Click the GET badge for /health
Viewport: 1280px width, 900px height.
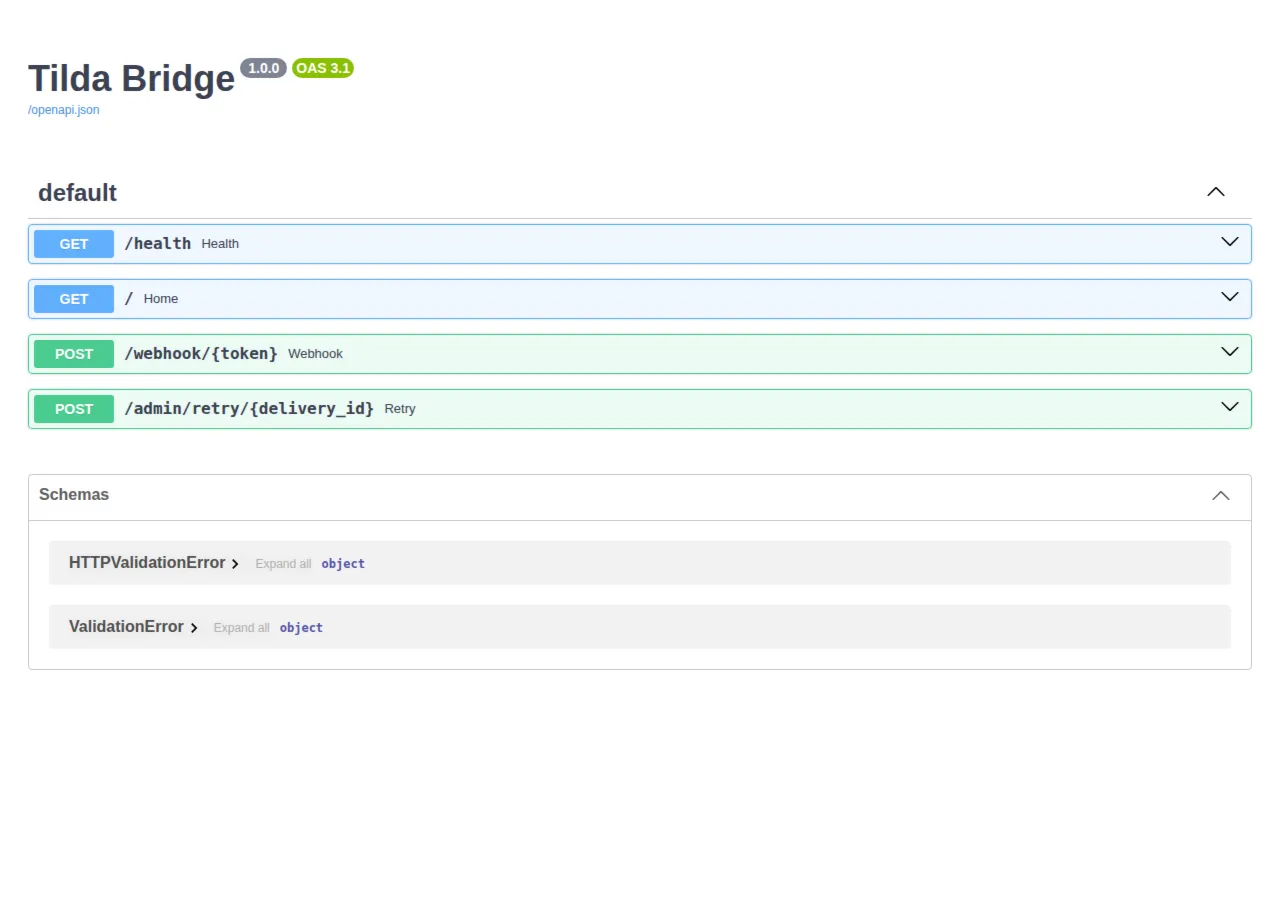pos(74,244)
